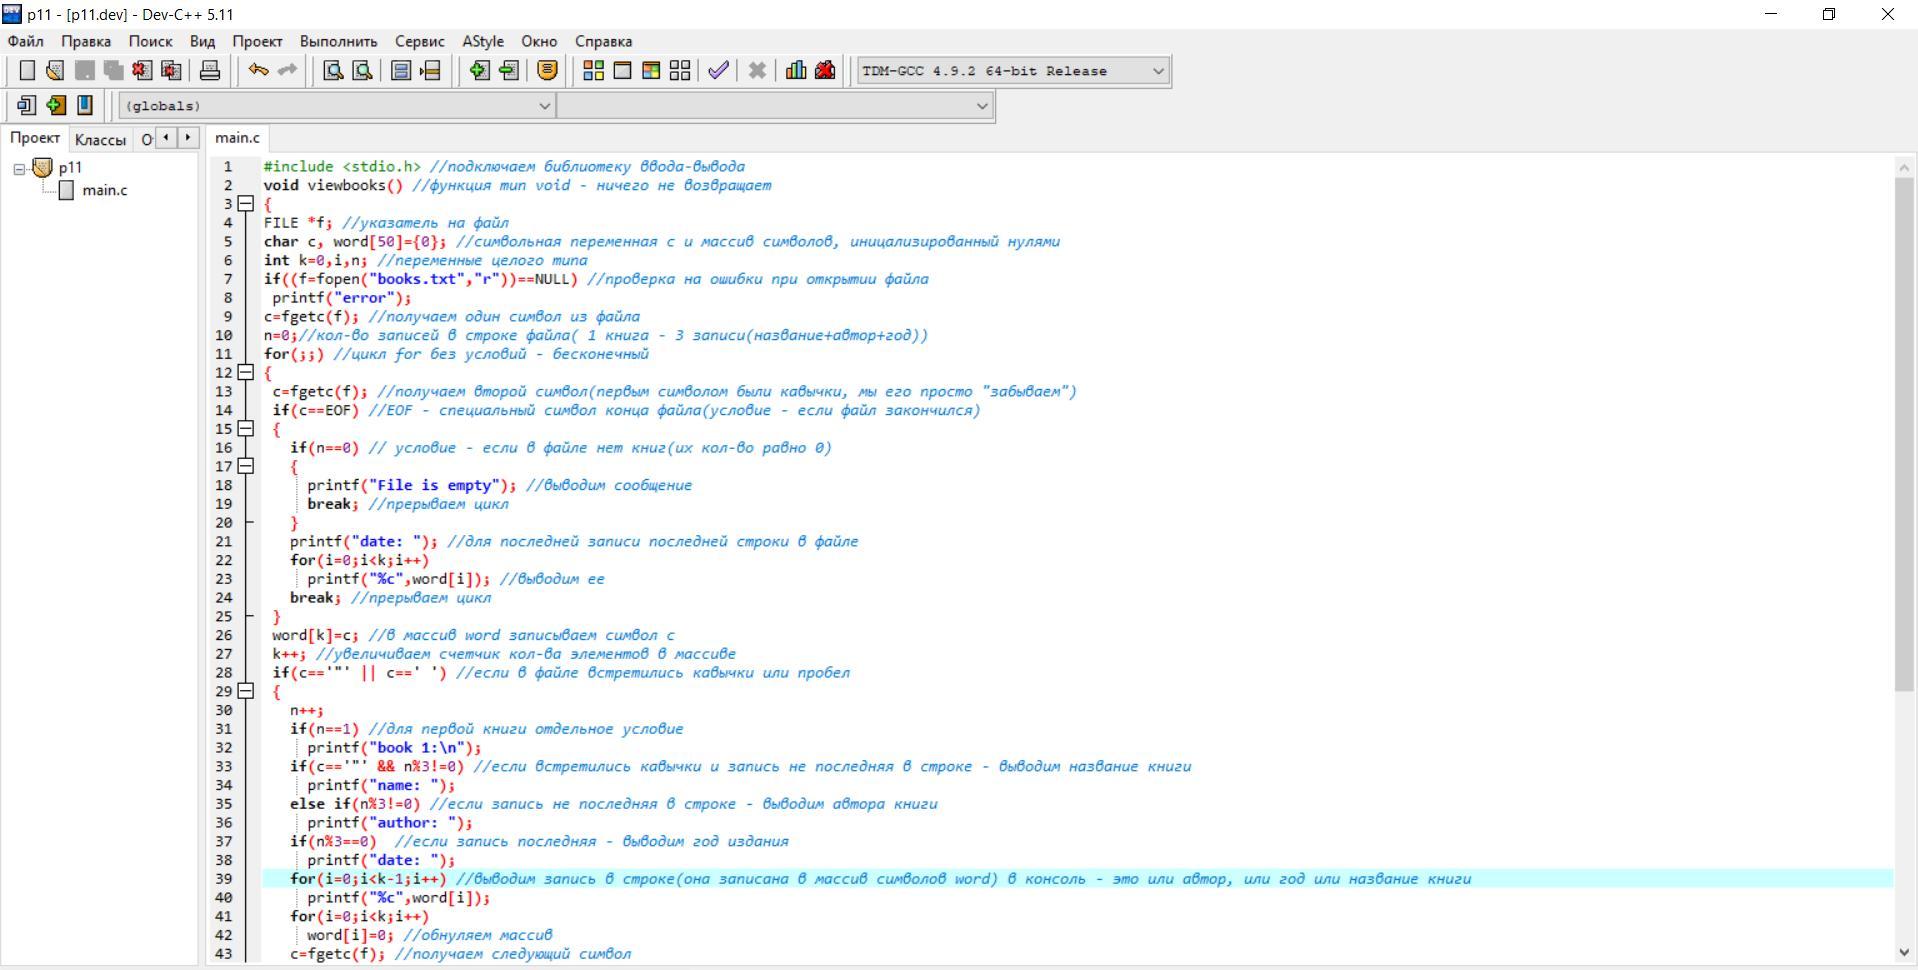Print the file using the printer icon
The height and width of the screenshot is (970, 1918).
tap(210, 70)
